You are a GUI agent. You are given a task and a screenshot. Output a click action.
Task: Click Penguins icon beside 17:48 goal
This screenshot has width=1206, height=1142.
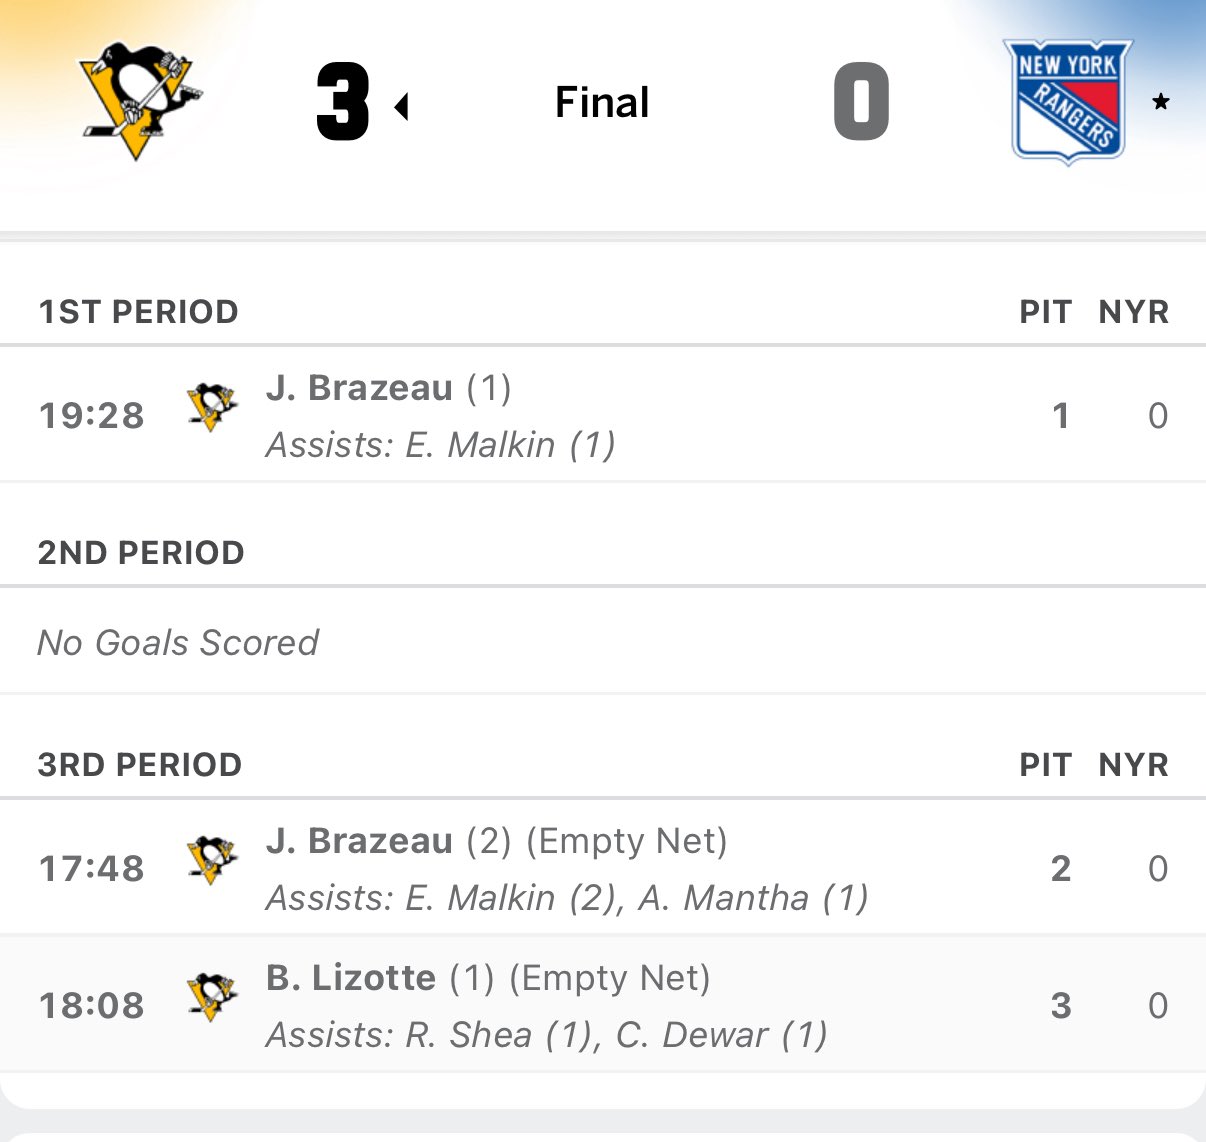212,860
